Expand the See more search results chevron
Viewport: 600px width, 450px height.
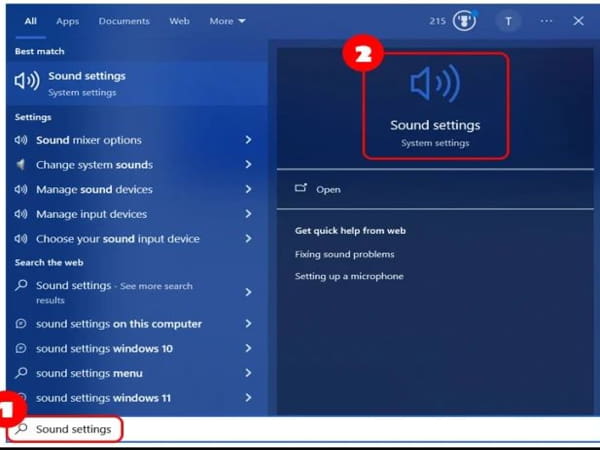[x=248, y=292]
